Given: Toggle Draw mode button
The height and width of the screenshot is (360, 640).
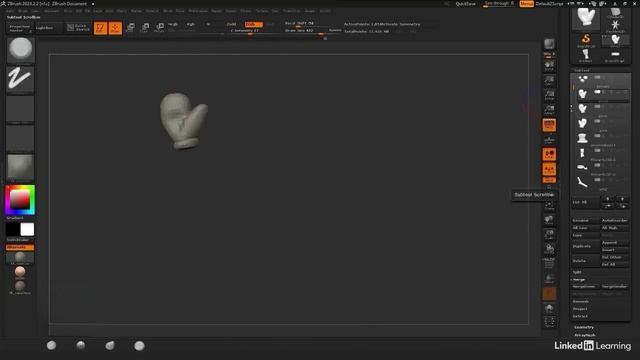Looking at the screenshot, I should (116, 28).
